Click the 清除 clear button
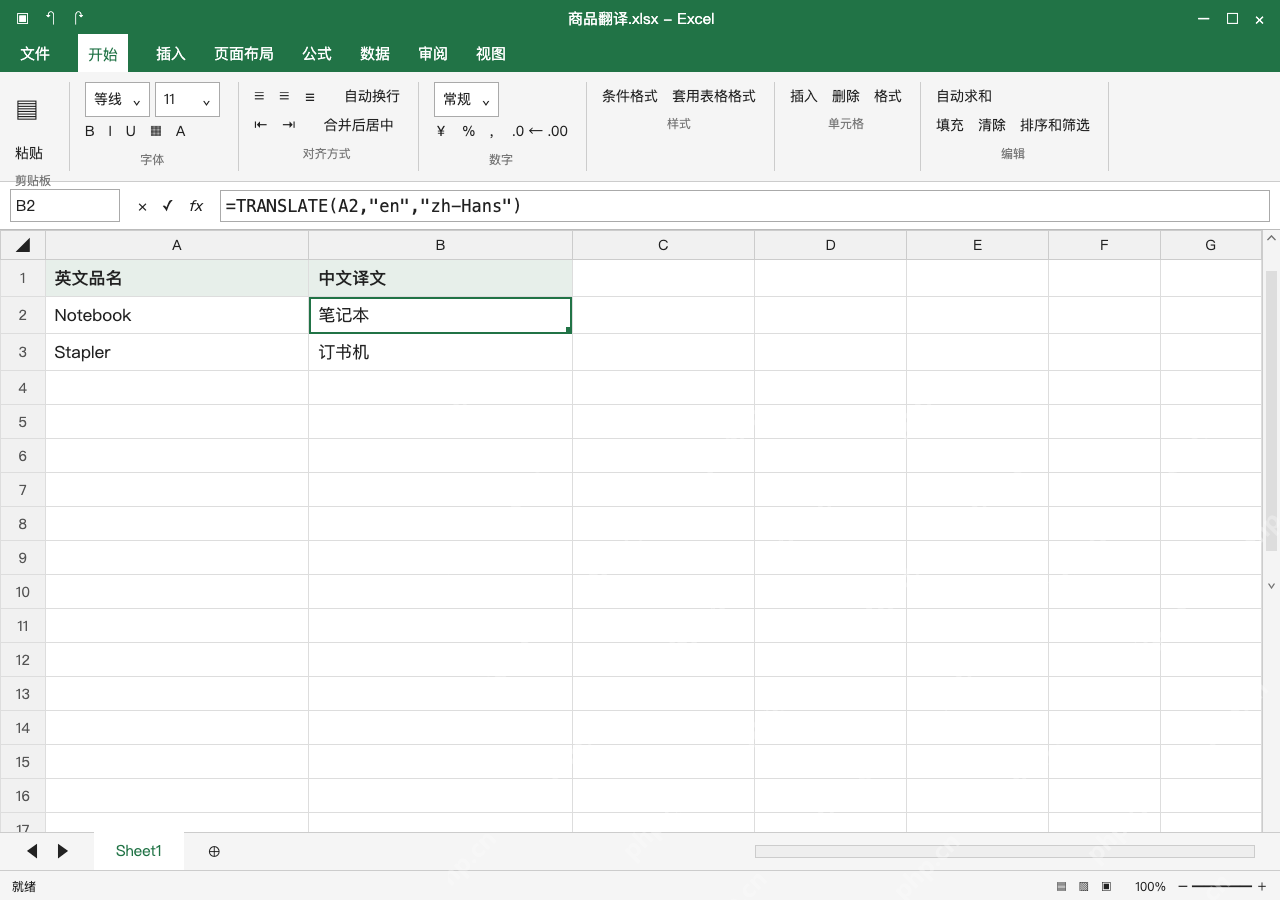The height and width of the screenshot is (900, 1280). tap(992, 125)
